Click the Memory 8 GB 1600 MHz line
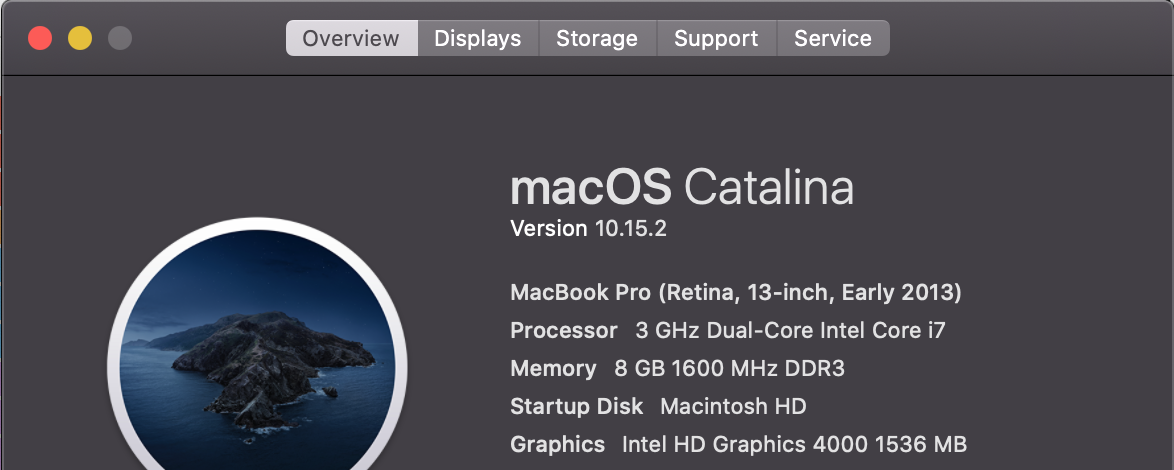This screenshot has width=1174, height=470. tap(677, 368)
